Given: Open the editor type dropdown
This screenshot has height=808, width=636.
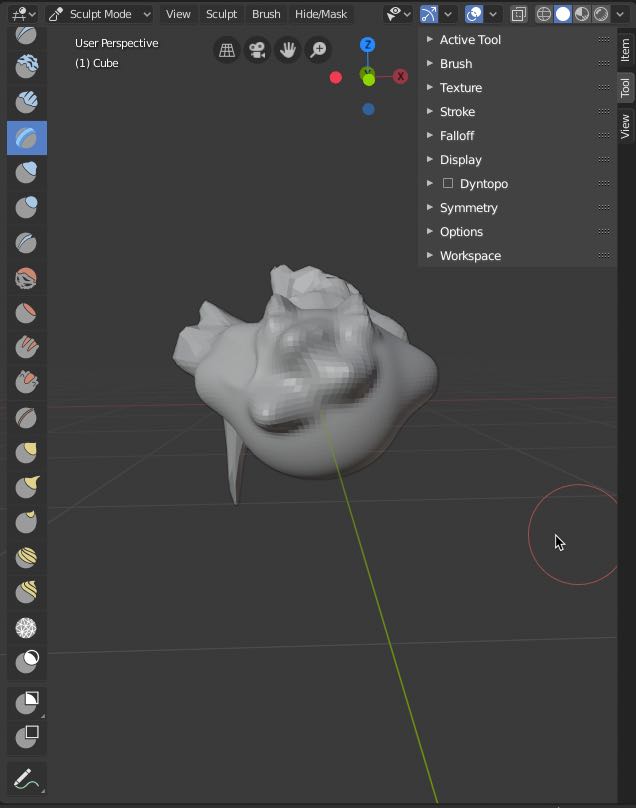Looking at the screenshot, I should pos(24,14).
